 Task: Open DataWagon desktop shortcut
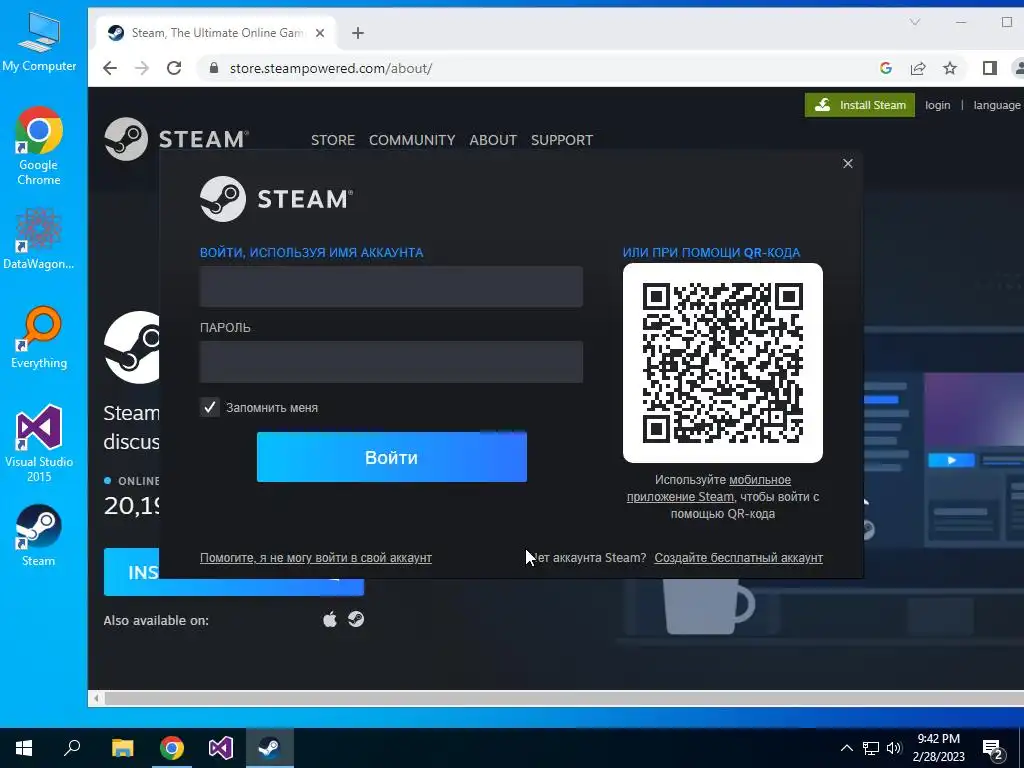click(x=39, y=238)
